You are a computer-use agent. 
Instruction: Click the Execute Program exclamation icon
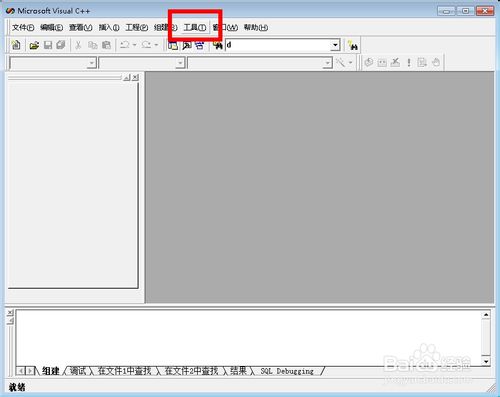pos(409,62)
